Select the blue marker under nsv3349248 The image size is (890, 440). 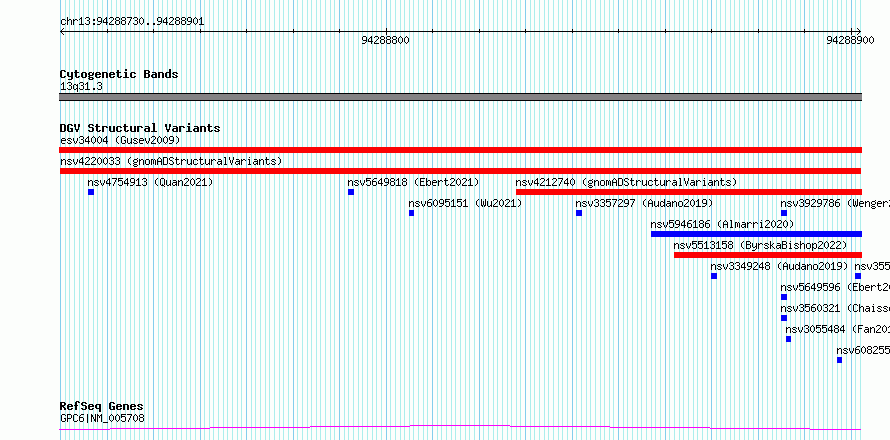point(714,276)
